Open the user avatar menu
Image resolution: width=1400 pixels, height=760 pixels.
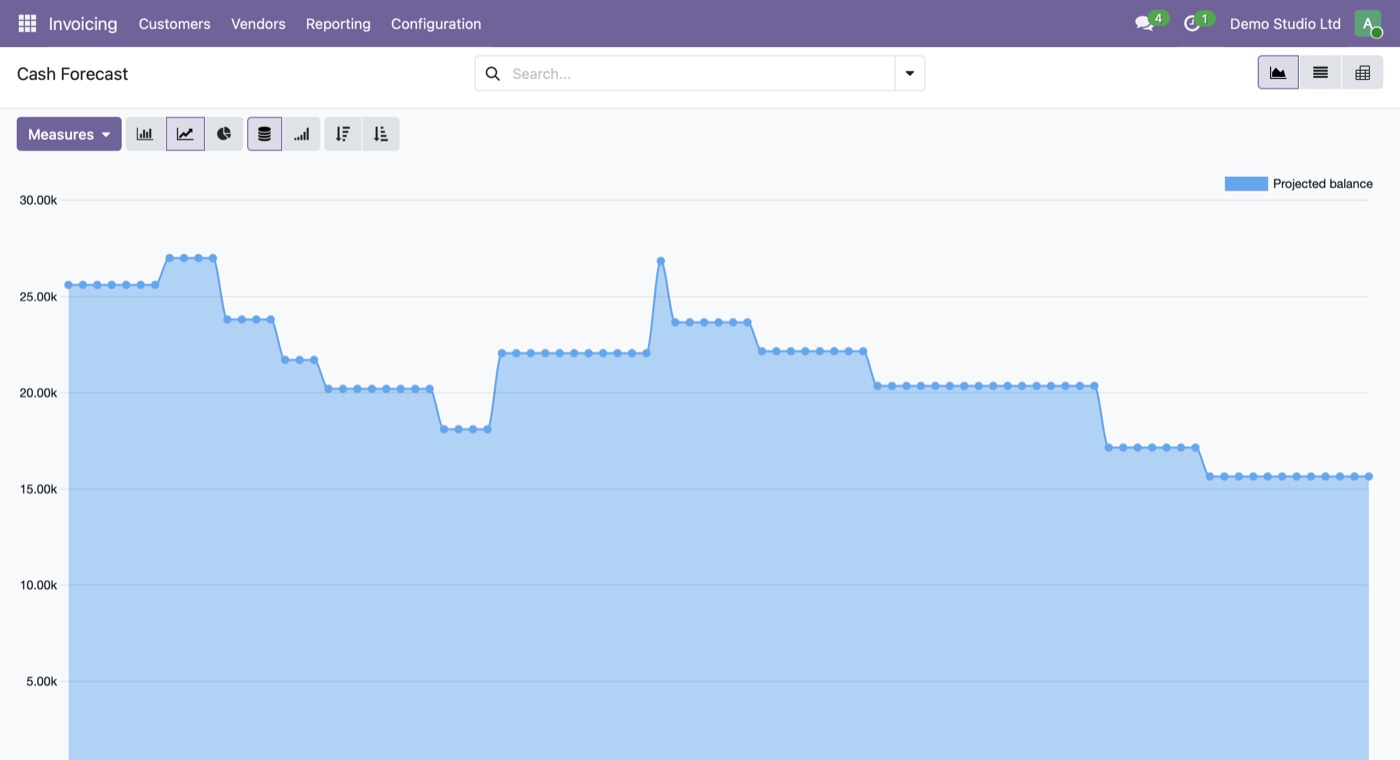(1367, 23)
